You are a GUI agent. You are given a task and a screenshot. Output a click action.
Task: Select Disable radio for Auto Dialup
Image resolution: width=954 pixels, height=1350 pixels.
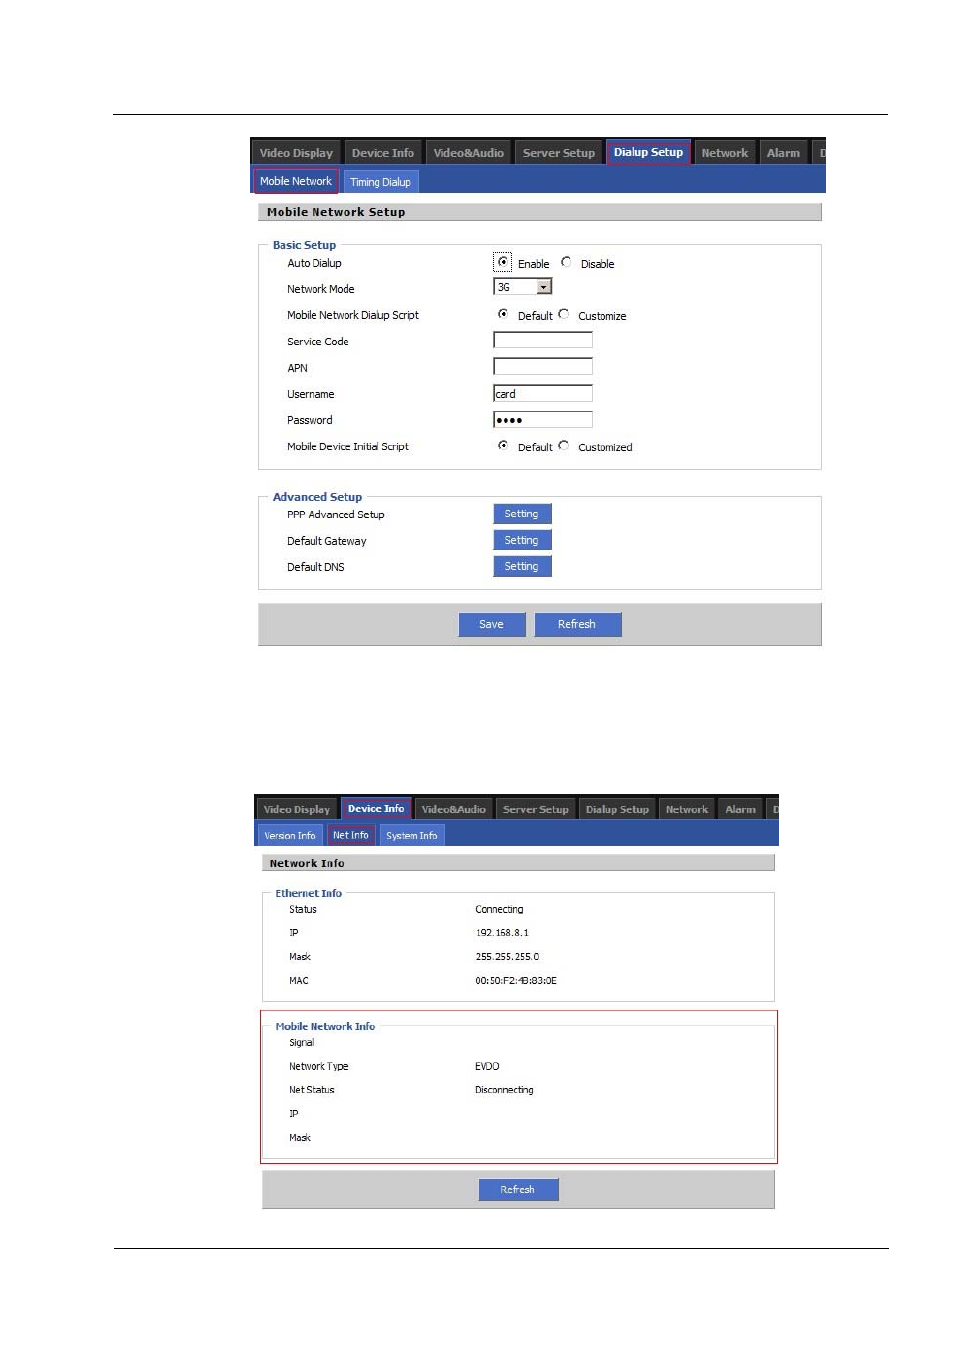click(566, 262)
